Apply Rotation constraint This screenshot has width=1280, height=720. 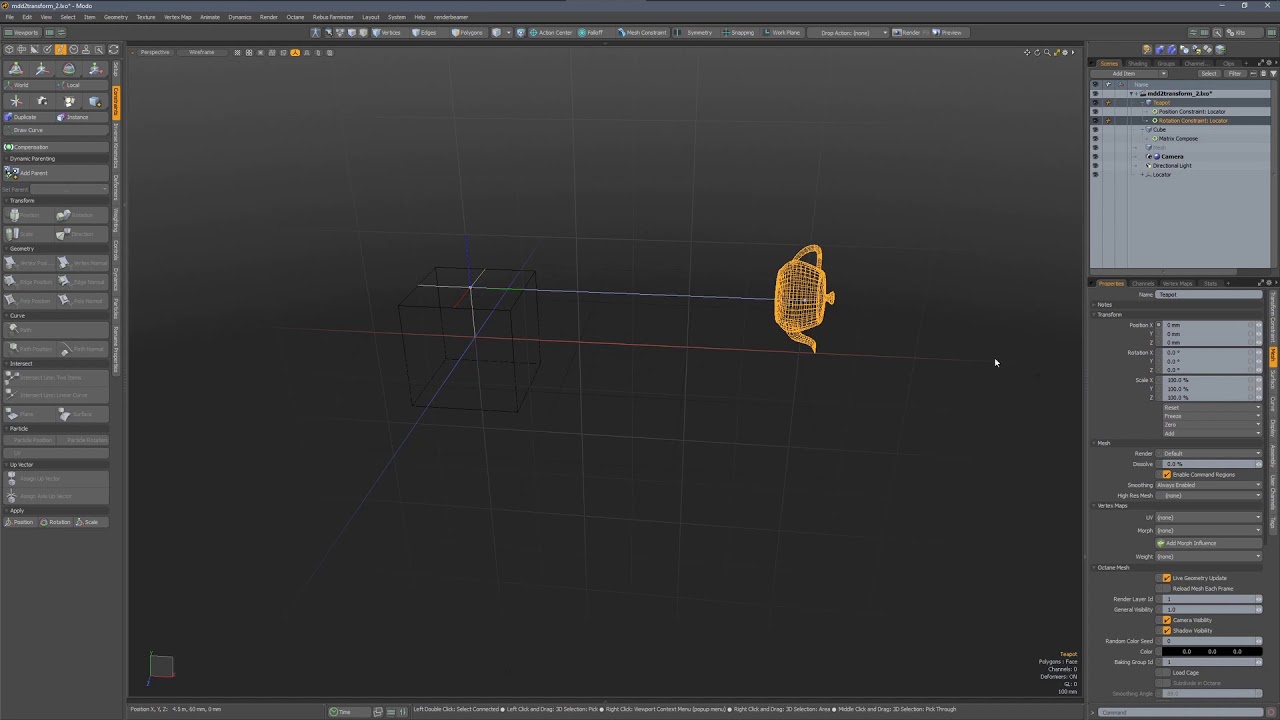click(57, 522)
